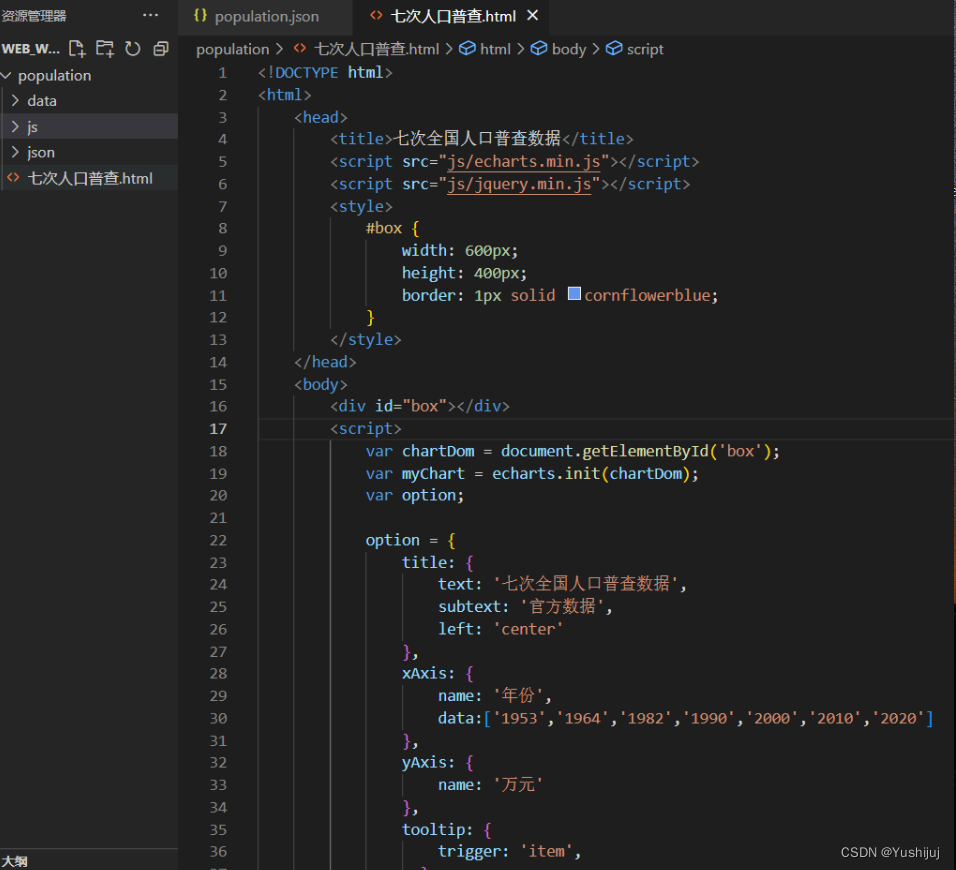Screen dimensions: 956x870
Task: Click the yAxis property name
Action: click(x=424, y=763)
